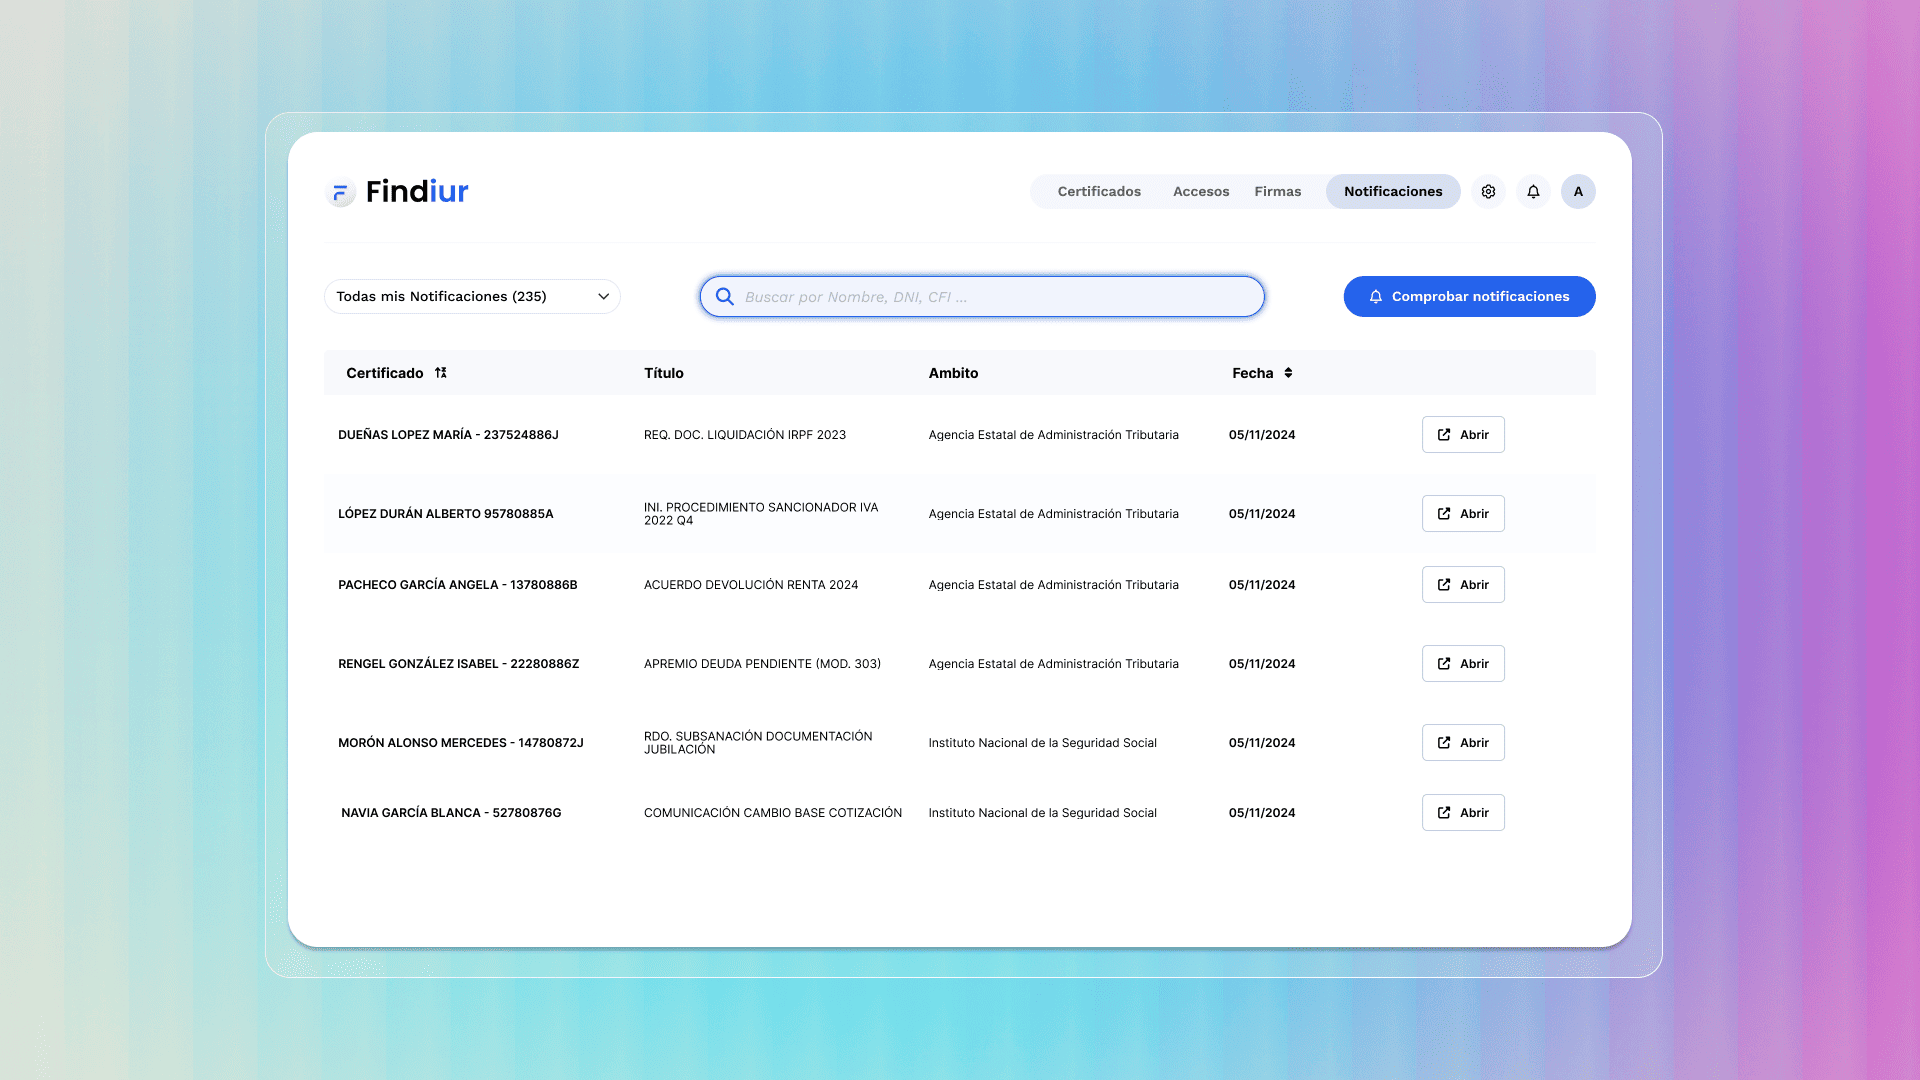The height and width of the screenshot is (1080, 1920).
Task: Select the Notificaciones tab
Action: pos(1393,192)
